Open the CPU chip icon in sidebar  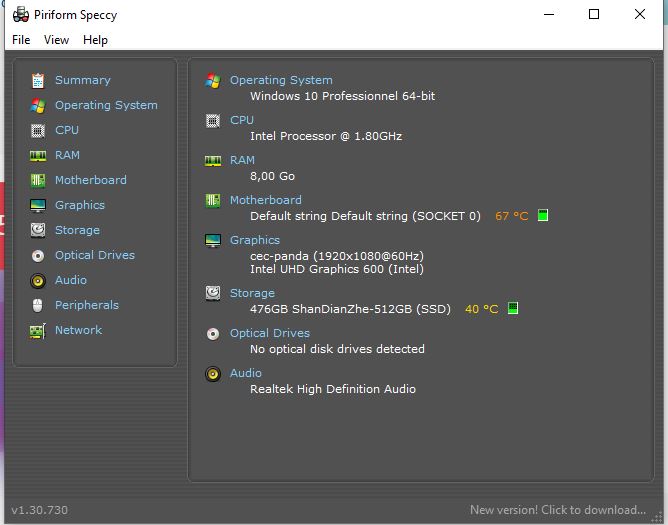[x=38, y=130]
